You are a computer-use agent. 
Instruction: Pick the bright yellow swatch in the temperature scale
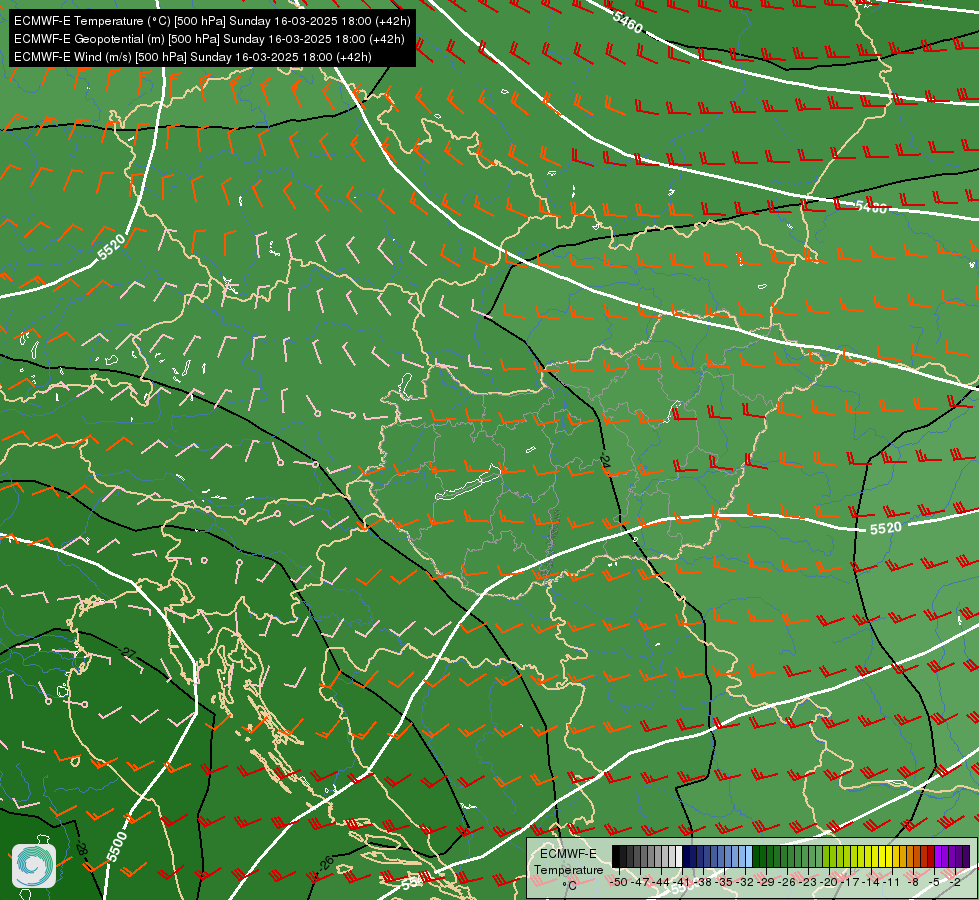point(882,856)
